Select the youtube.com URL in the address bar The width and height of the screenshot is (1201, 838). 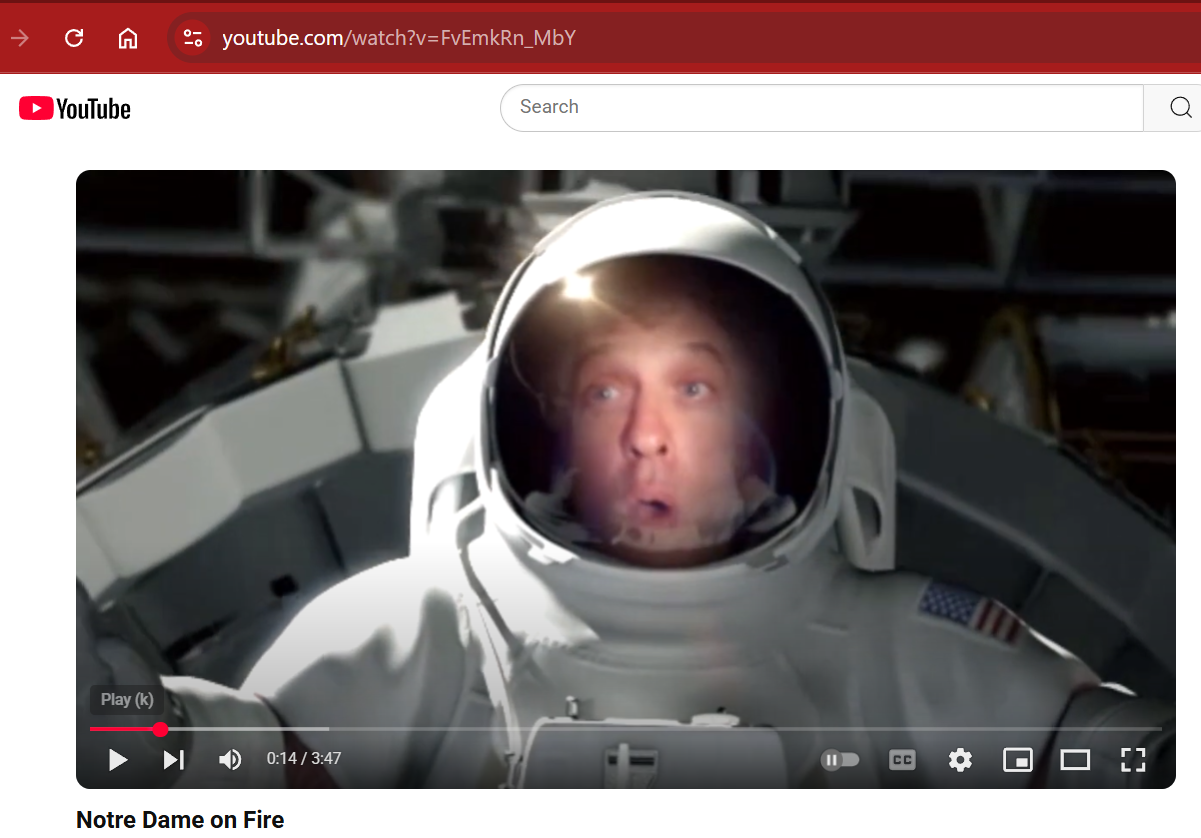pos(398,38)
